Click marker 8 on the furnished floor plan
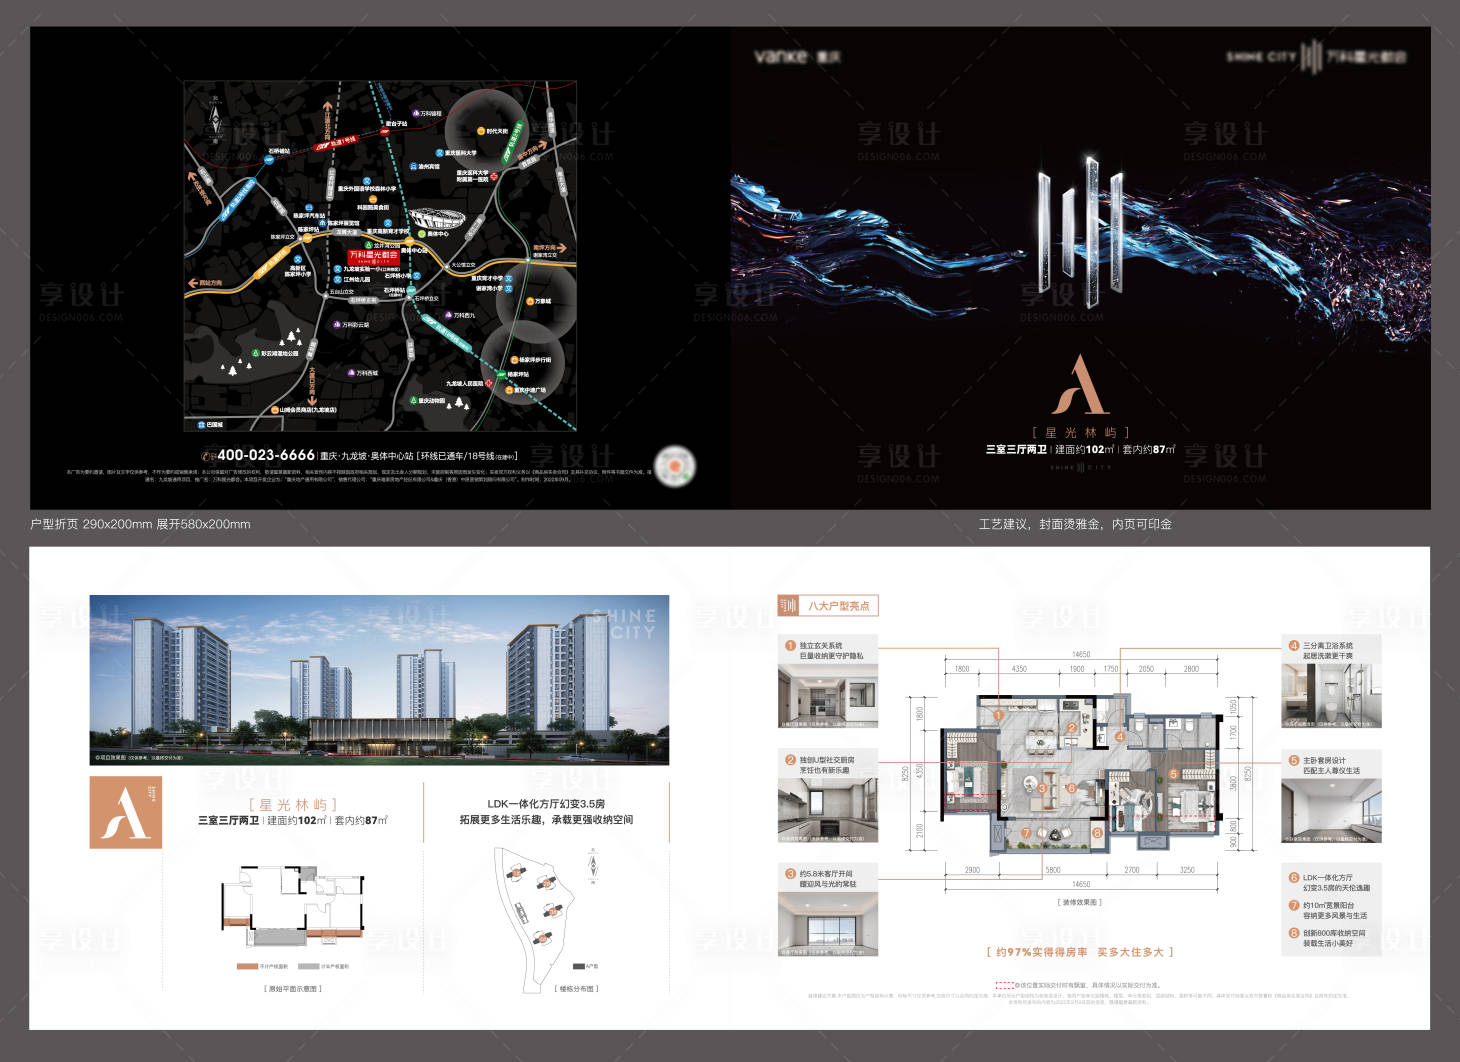 click(x=1097, y=832)
